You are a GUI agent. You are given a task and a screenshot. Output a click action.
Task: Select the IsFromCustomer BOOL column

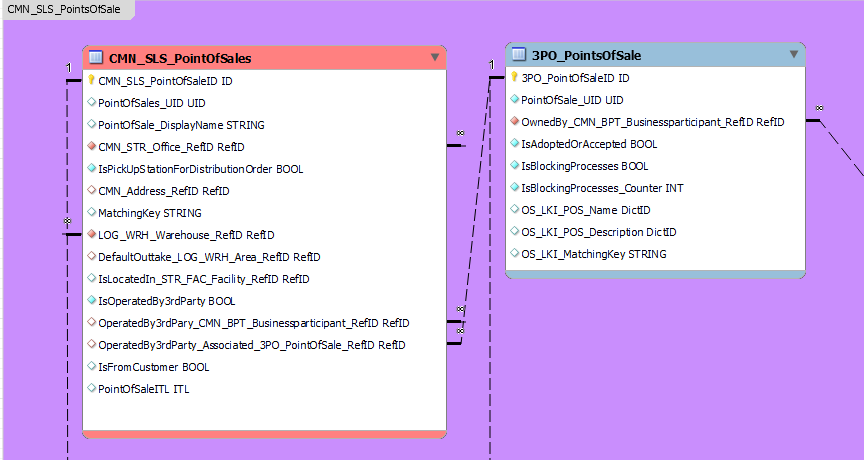click(x=153, y=367)
